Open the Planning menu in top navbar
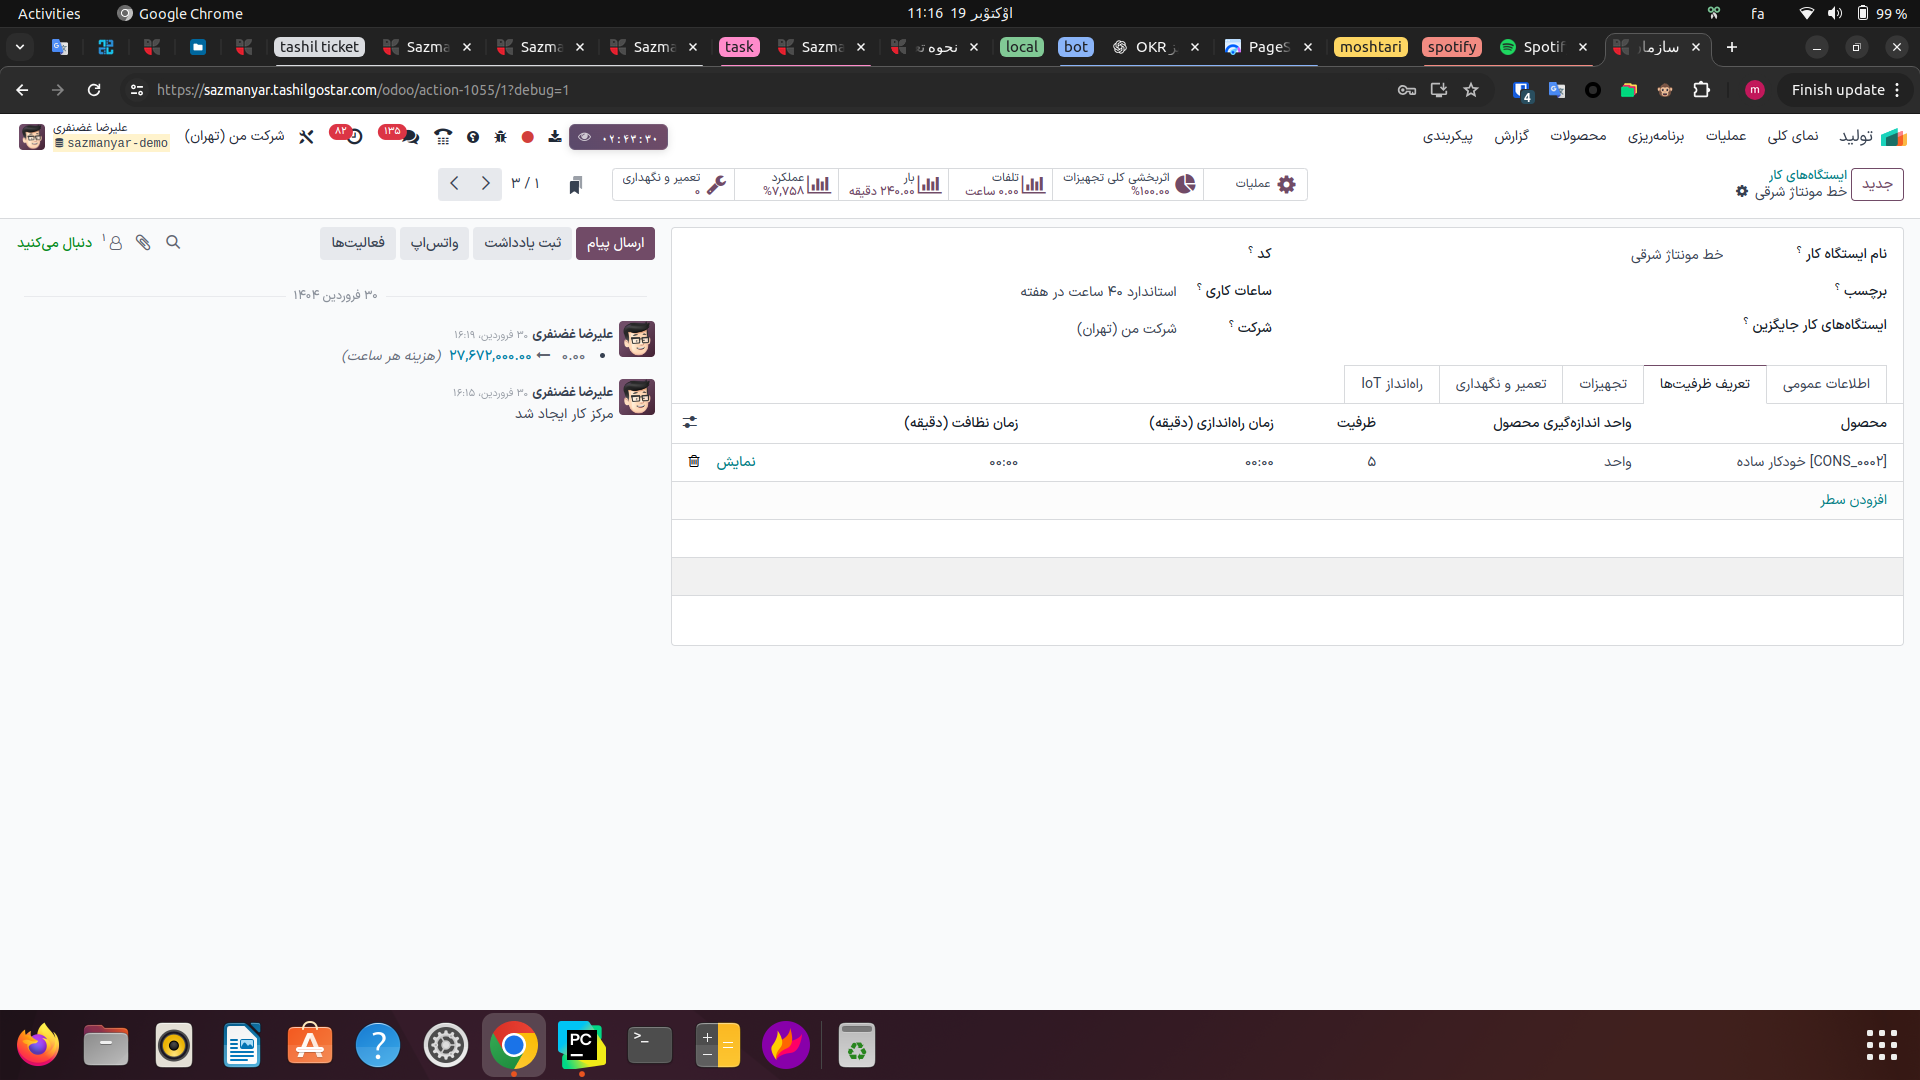The height and width of the screenshot is (1080, 1920). [1655, 137]
